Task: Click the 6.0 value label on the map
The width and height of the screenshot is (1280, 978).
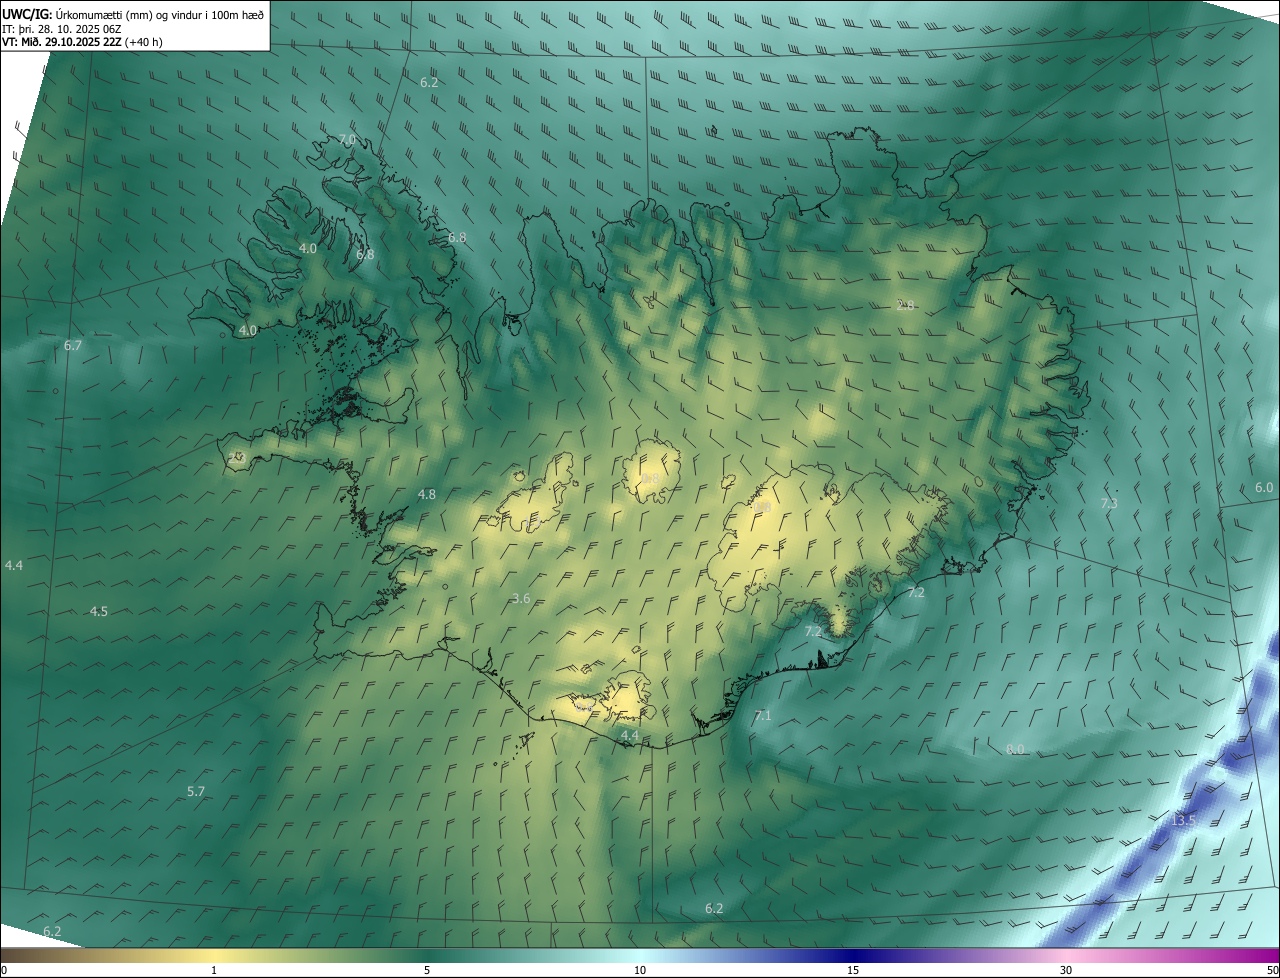Action: [1264, 487]
